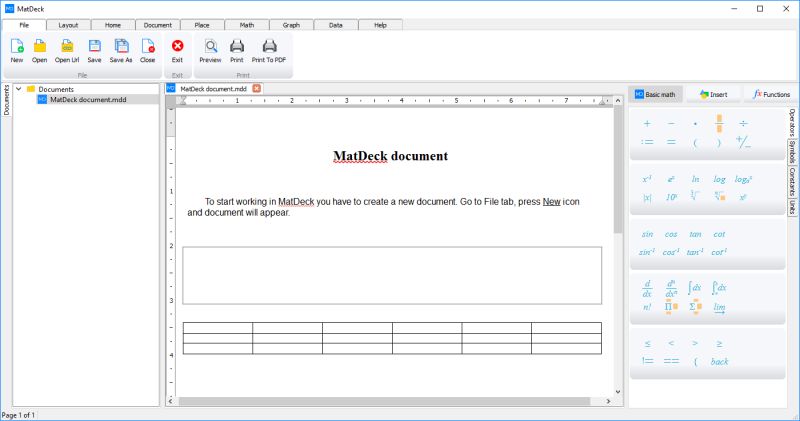The width and height of the screenshot is (800, 421).
Task: Click the vertical scrollbar thumb
Action: (x=618, y=170)
